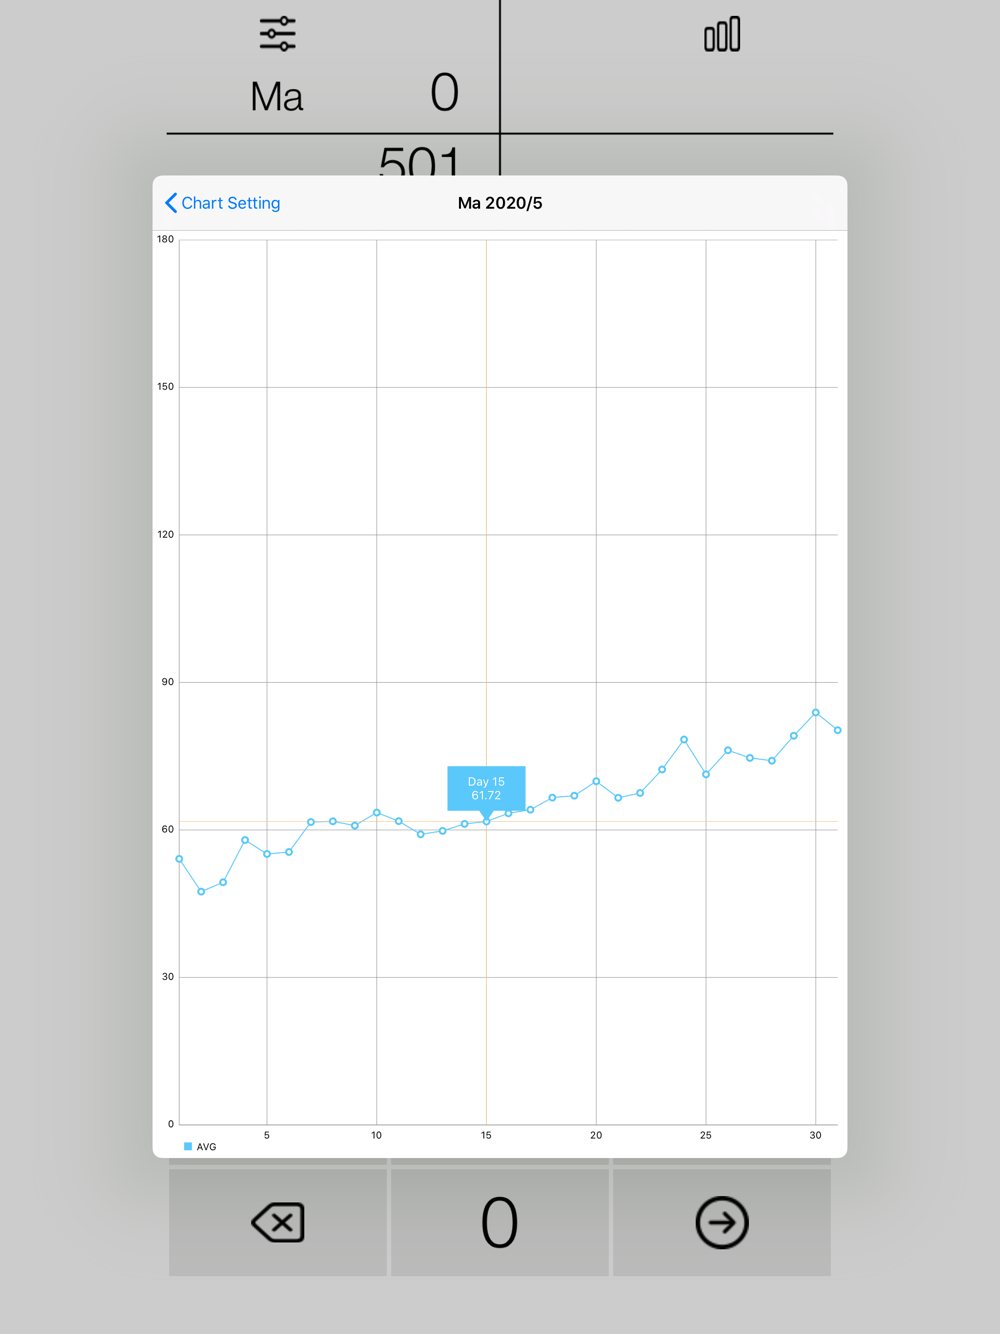Click the Ma 2020/5 chart title
1000x1334 pixels.
coord(500,203)
